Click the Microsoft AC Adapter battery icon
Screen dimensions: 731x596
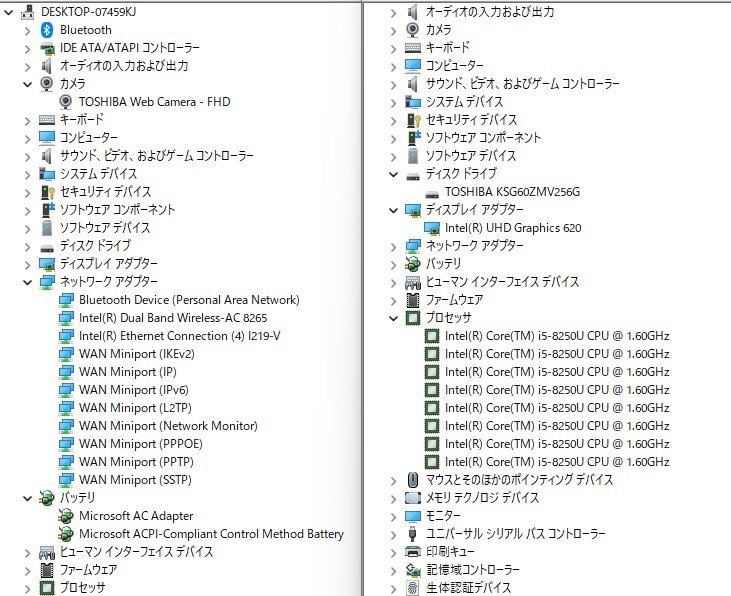coord(66,516)
